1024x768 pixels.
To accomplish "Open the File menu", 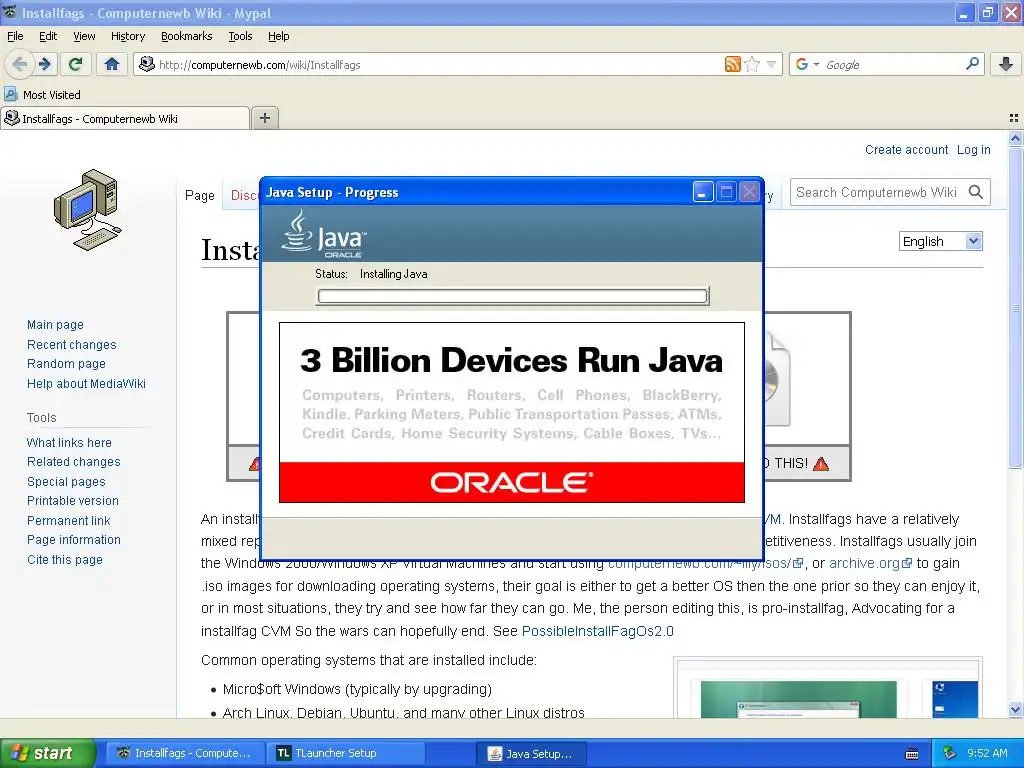I will click(15, 36).
